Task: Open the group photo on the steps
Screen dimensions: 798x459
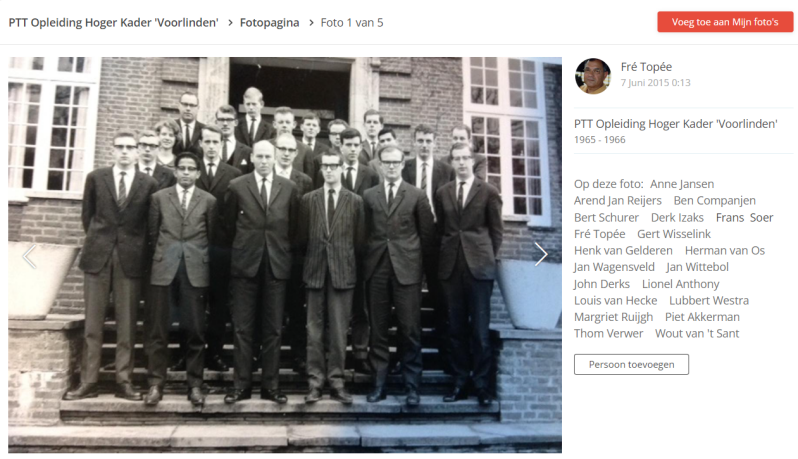Action: [285, 255]
